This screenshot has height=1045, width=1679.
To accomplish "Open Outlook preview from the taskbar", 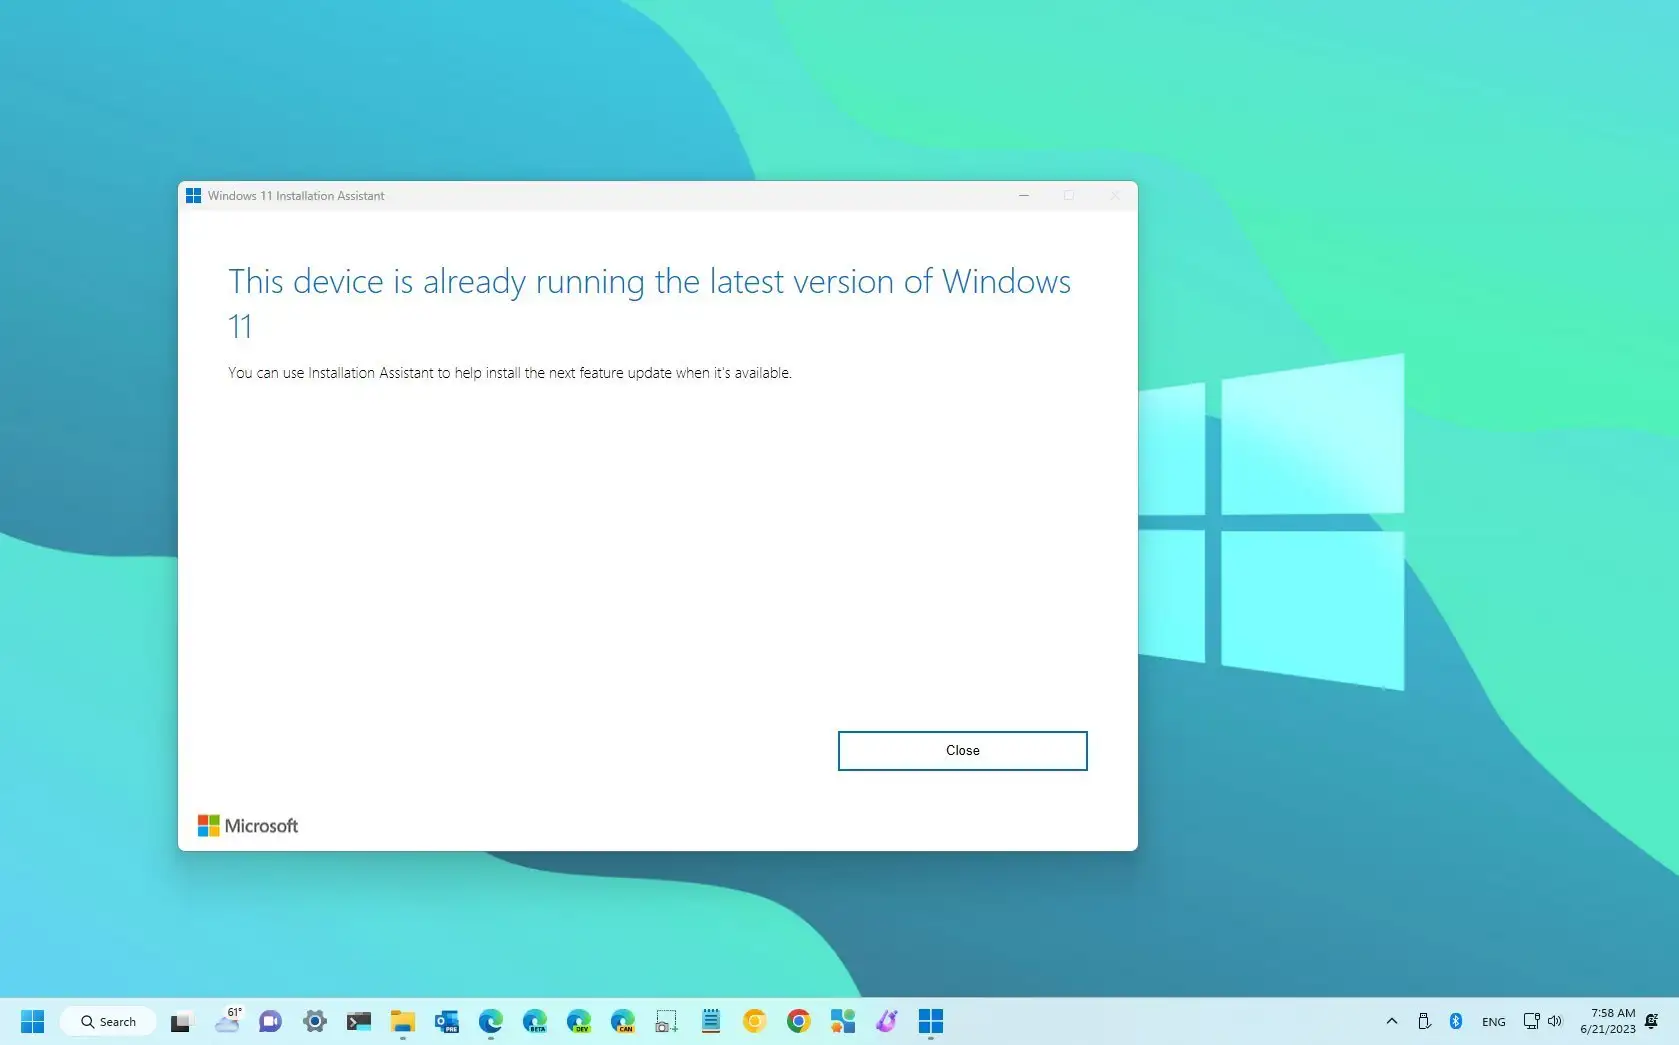I will 446,1021.
